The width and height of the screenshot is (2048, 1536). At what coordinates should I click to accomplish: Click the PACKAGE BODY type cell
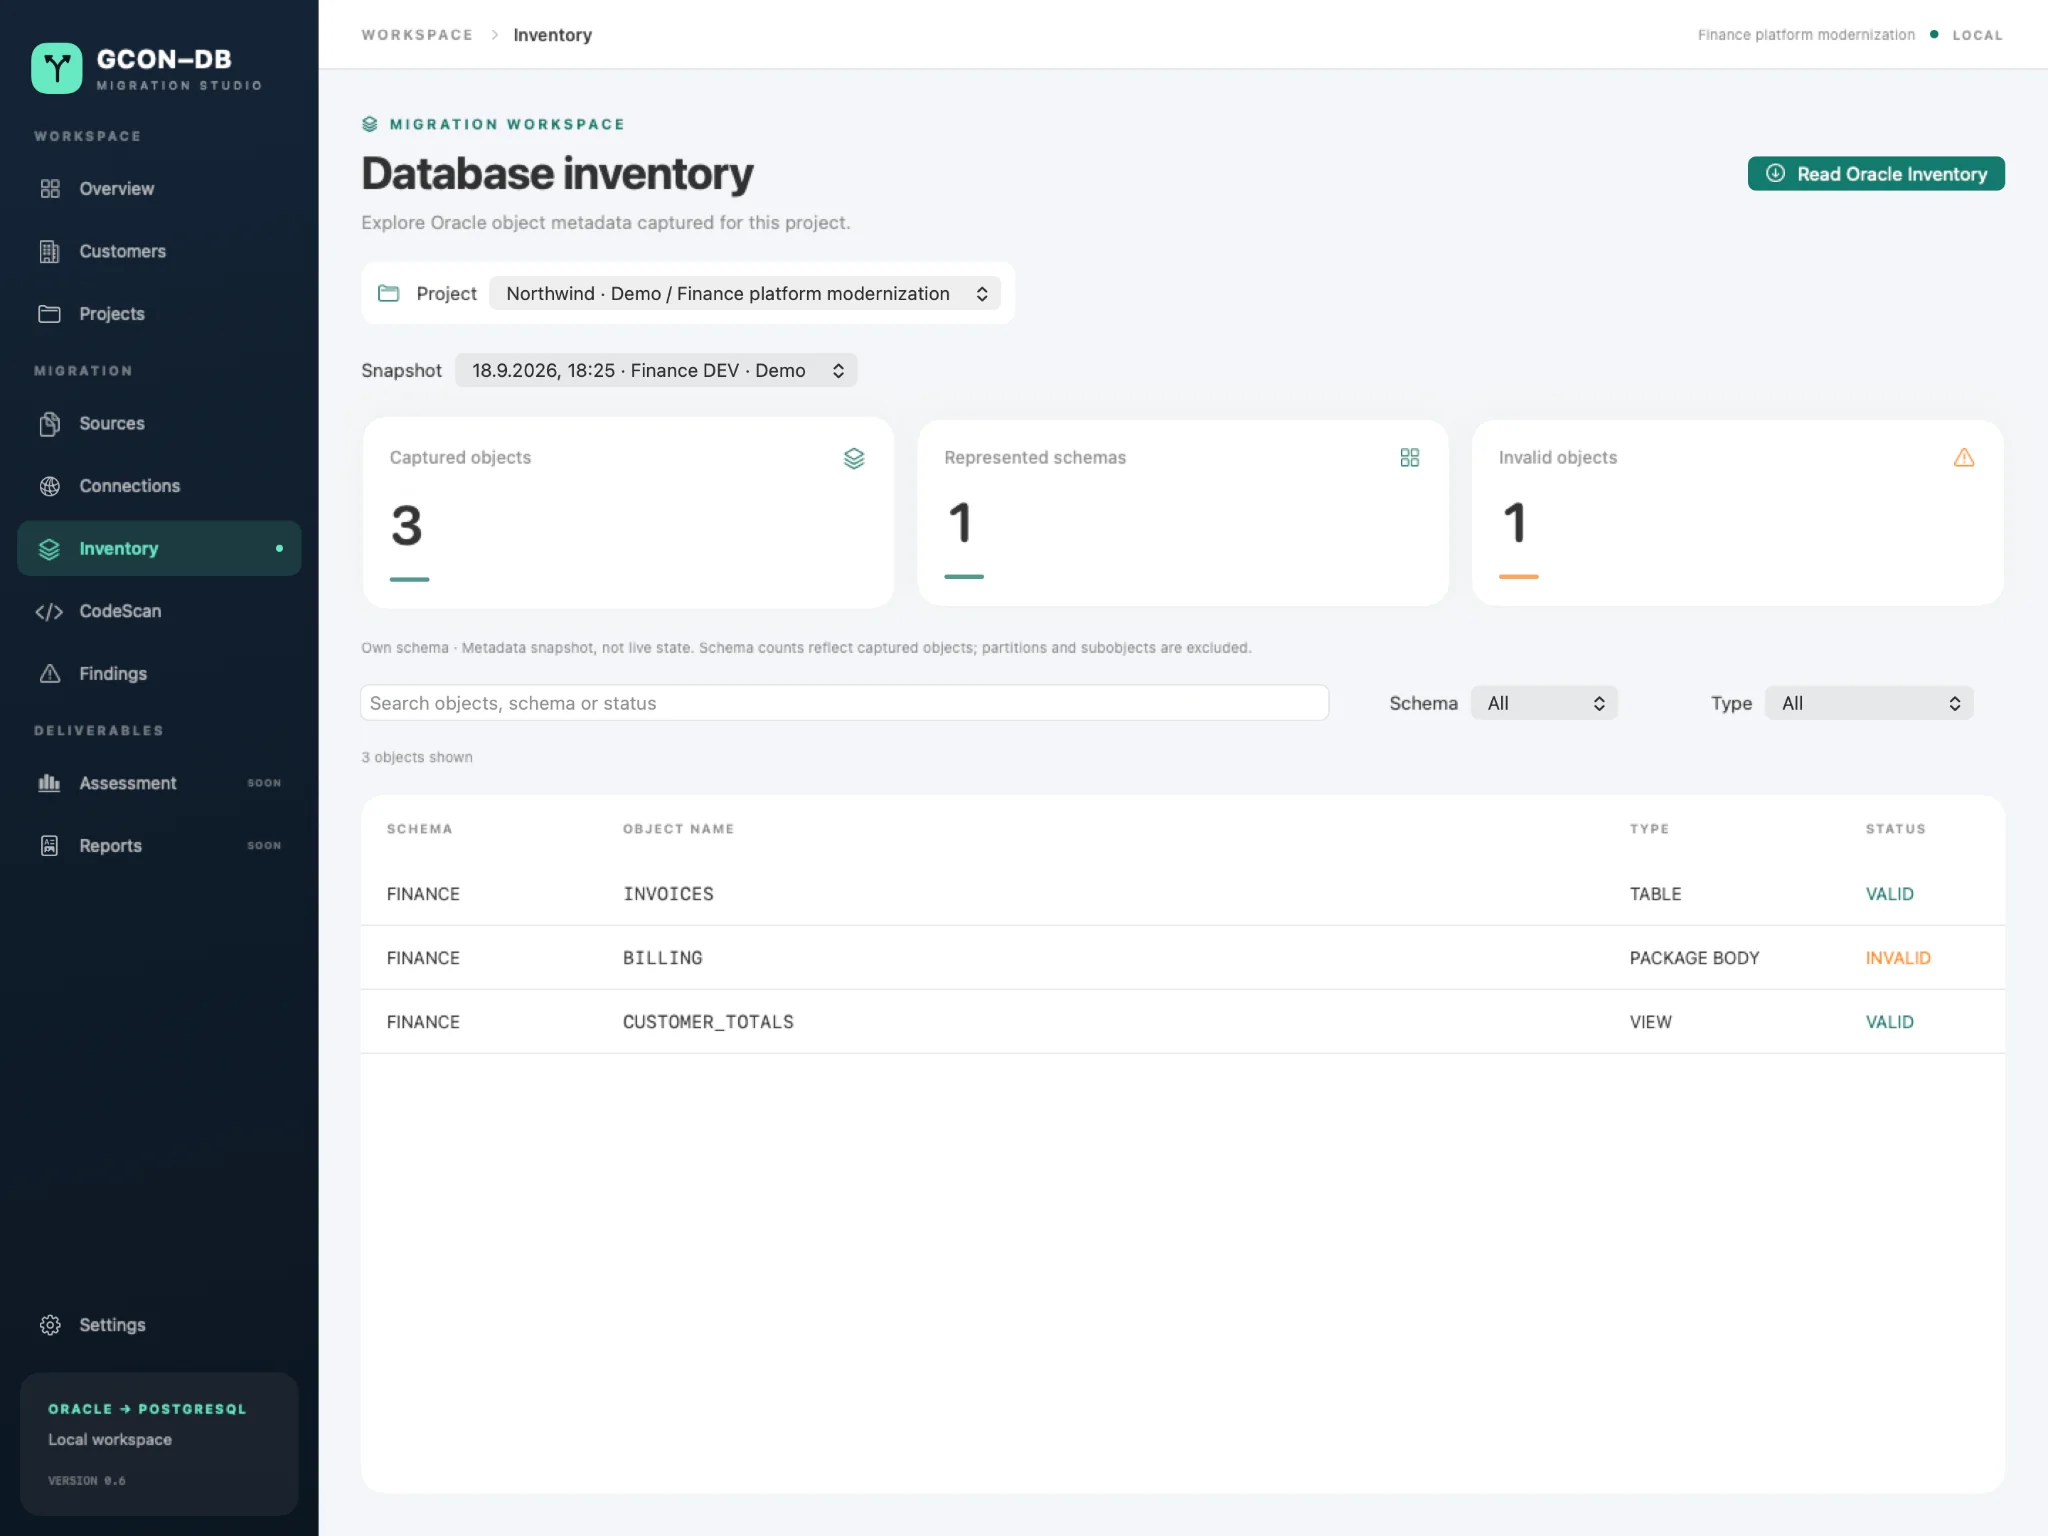coord(1695,958)
